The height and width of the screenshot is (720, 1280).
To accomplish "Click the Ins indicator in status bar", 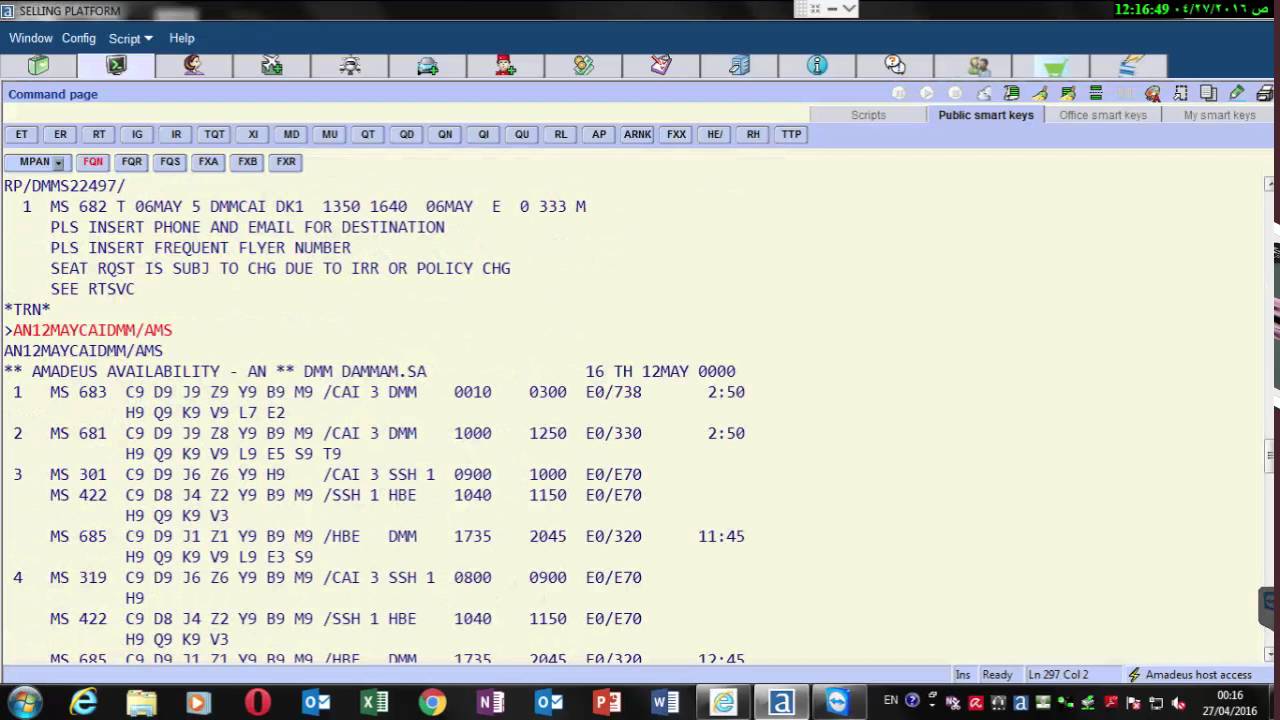I will (962, 675).
